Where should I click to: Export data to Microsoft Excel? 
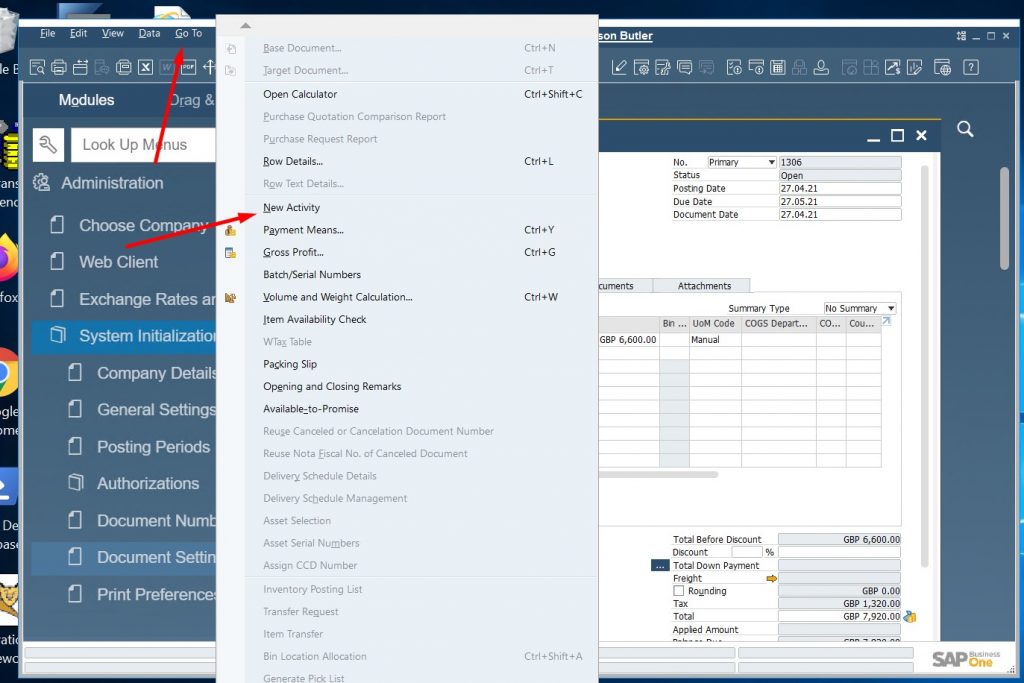coord(145,67)
